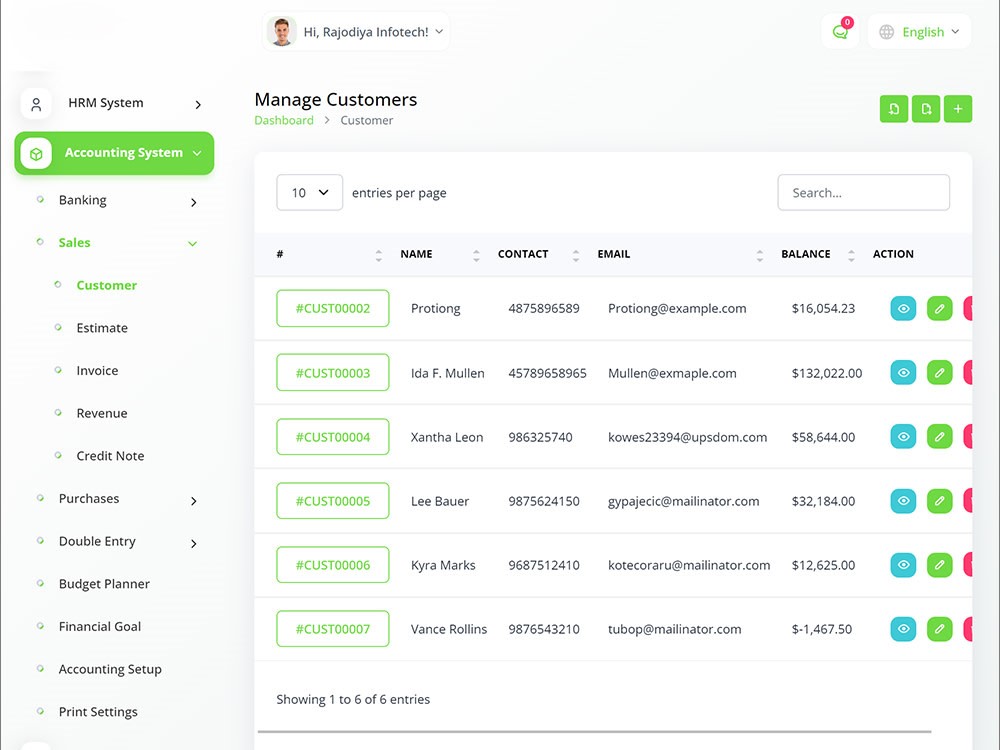Viewport: 1000px width, 750px height.
Task: Click the user profile avatar
Action: [x=281, y=32]
